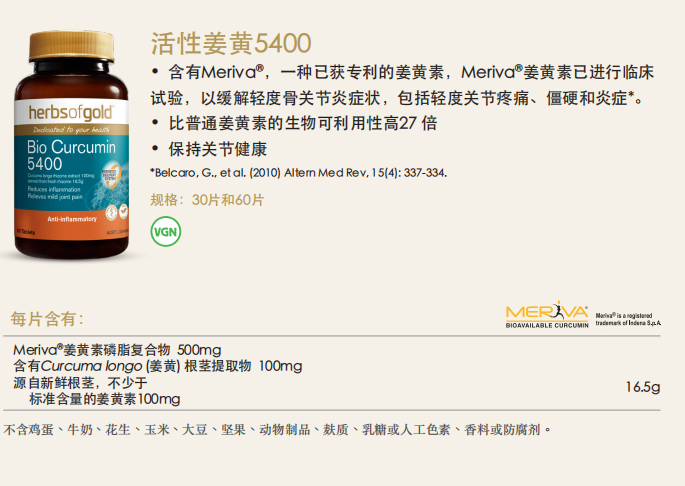
Task: Click the round certification seals on bottle label
Action: (118, 212)
